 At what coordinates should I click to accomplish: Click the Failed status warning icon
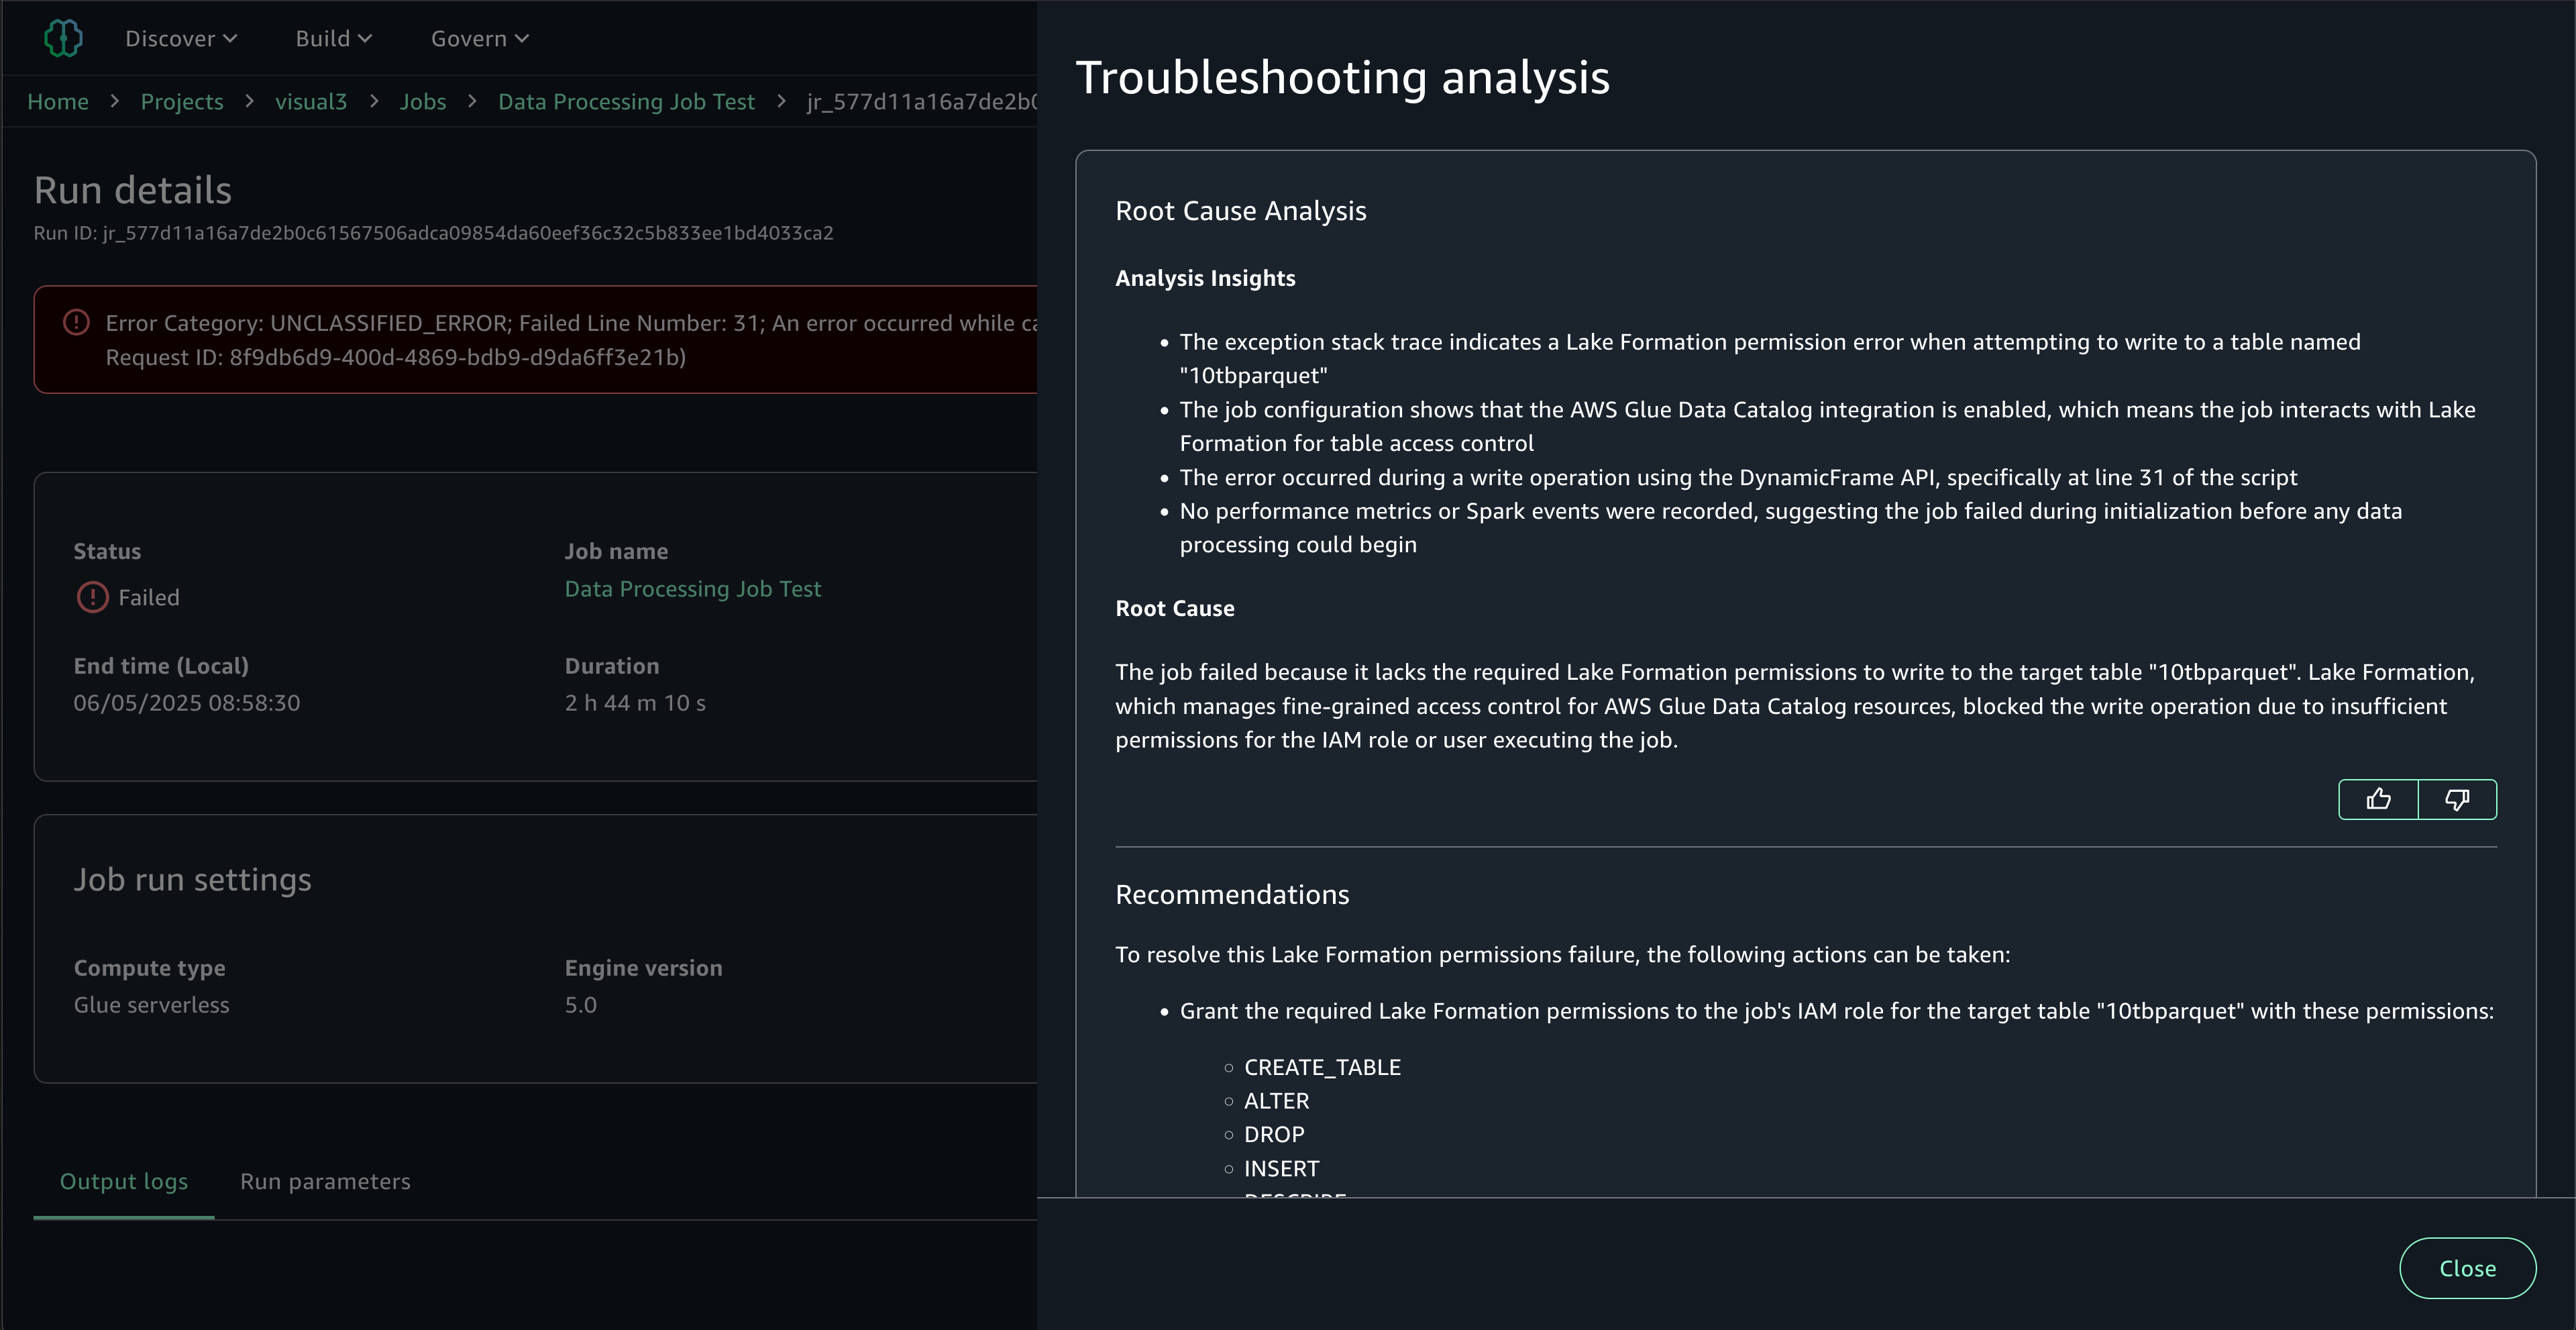[x=93, y=597]
